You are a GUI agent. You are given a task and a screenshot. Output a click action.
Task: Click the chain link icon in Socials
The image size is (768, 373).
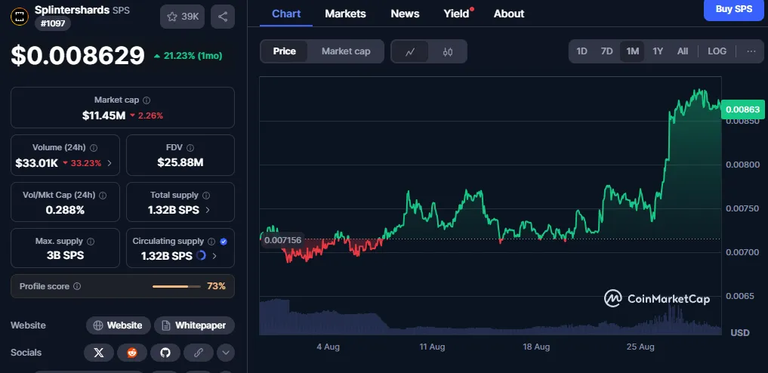198,352
